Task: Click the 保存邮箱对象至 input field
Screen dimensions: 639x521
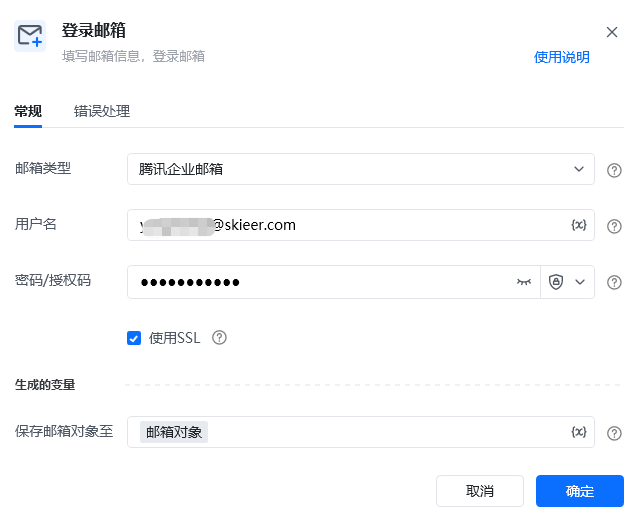Action: [x=361, y=432]
